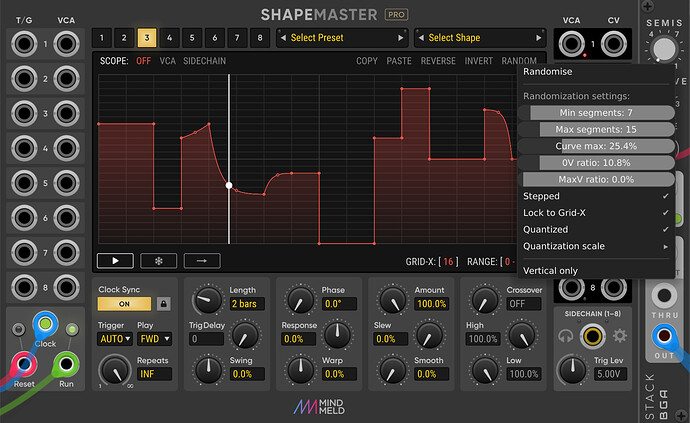Click the sidechain headphones audition icon
This screenshot has width=690, height=423.
(565, 336)
